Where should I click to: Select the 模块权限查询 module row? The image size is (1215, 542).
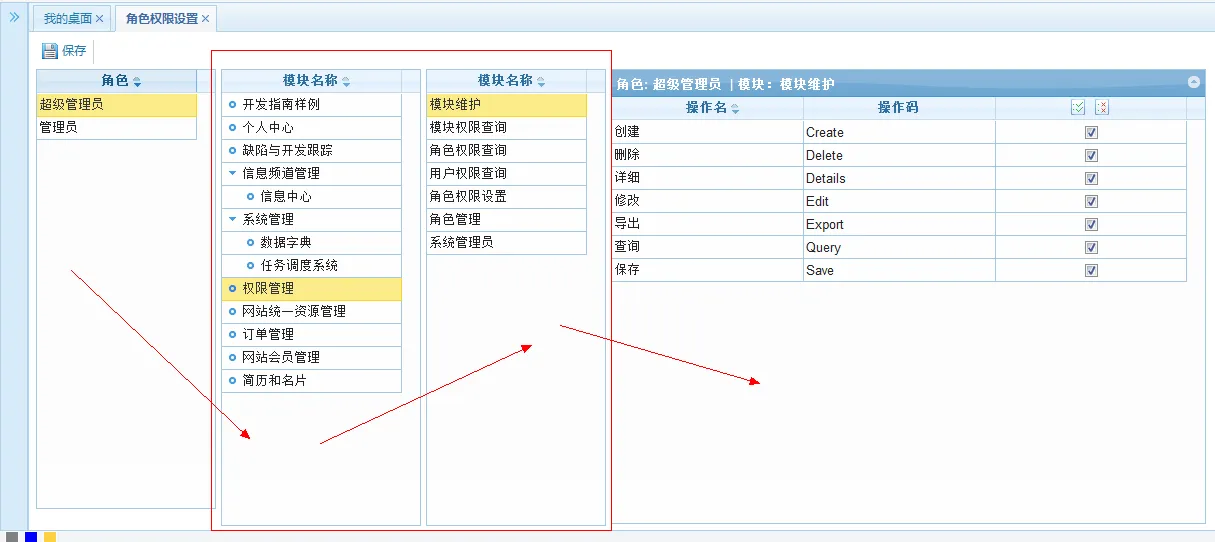coord(507,127)
